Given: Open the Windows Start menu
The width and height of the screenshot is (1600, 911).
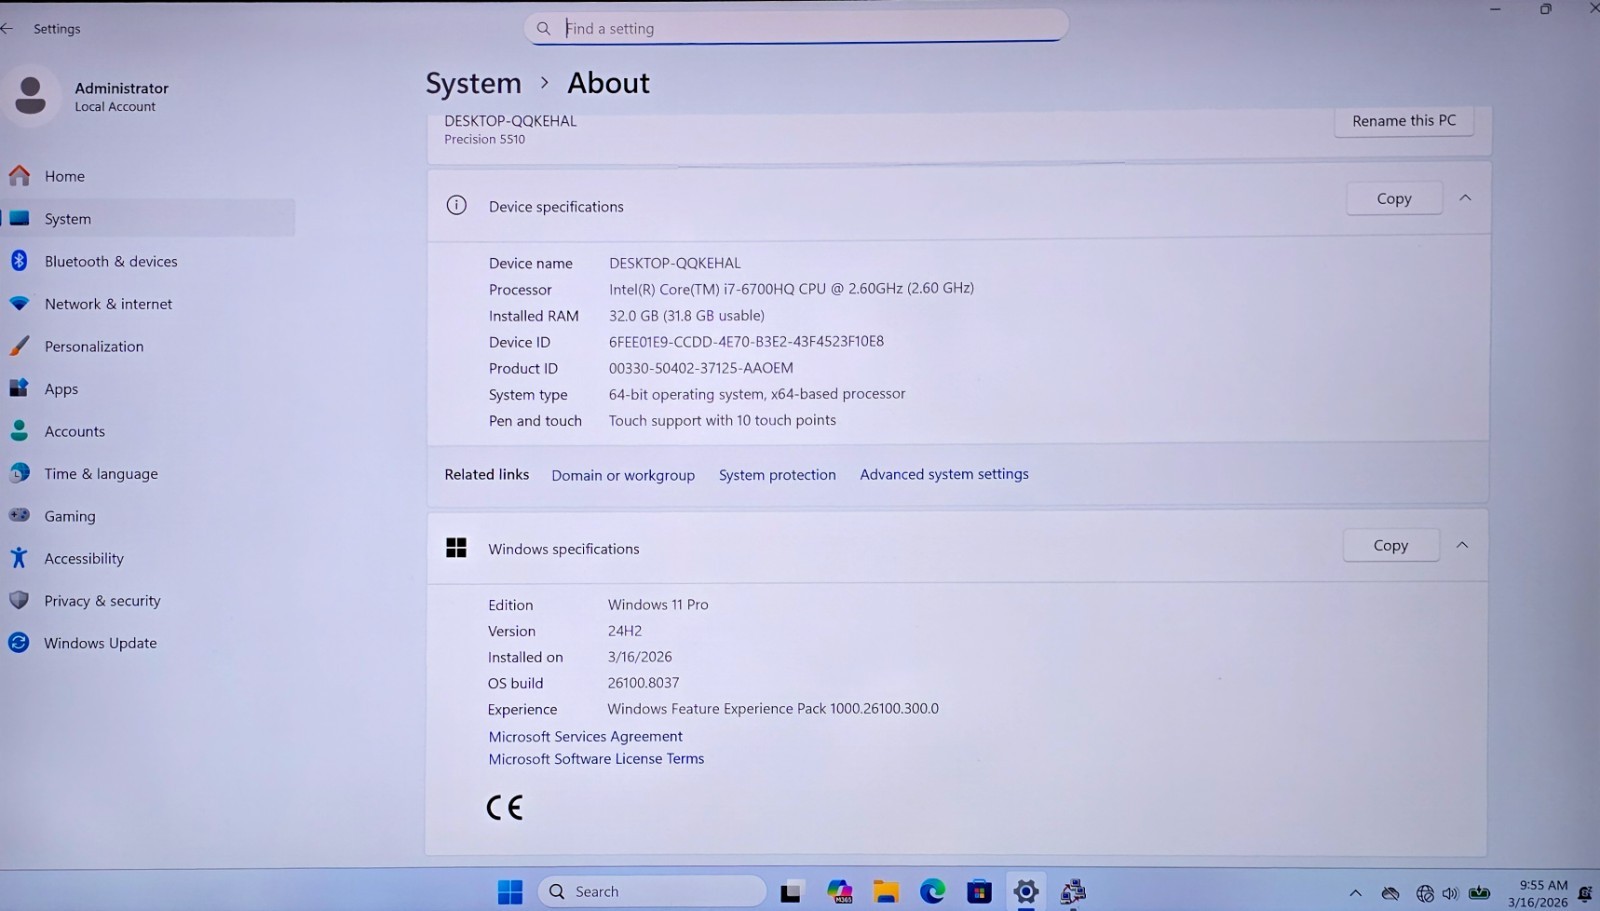Looking at the screenshot, I should [x=510, y=891].
